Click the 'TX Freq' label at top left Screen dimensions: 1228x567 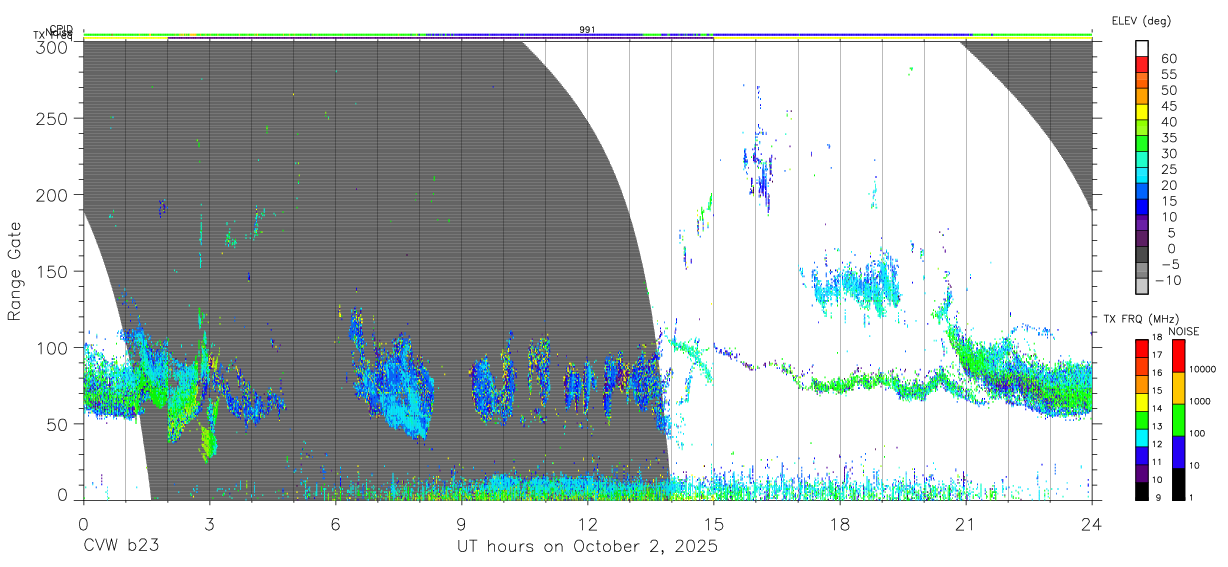pos(54,37)
